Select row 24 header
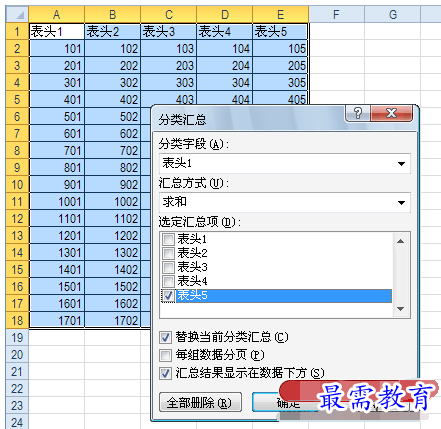Screen dimensions: 441x429 click(x=17, y=422)
